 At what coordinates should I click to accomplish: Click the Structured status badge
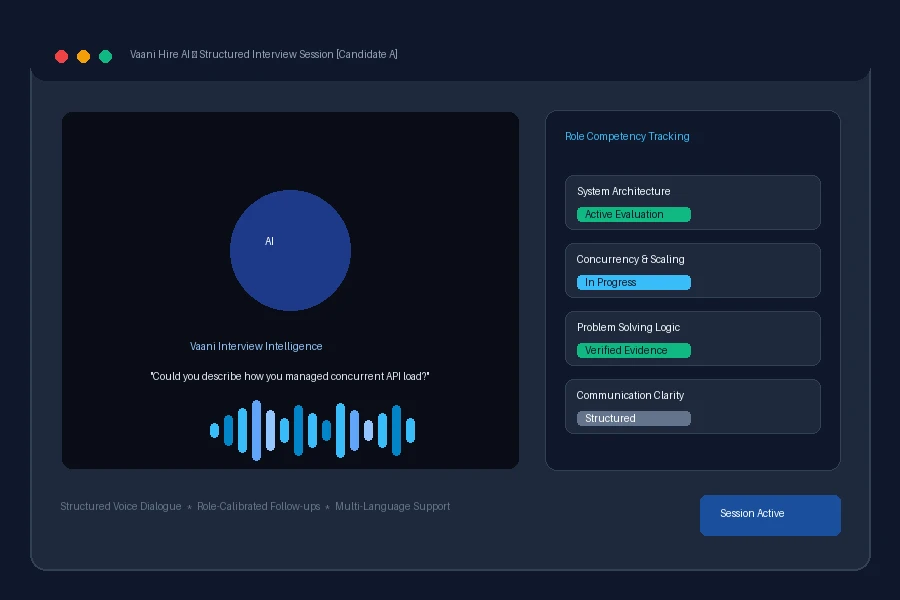(634, 418)
